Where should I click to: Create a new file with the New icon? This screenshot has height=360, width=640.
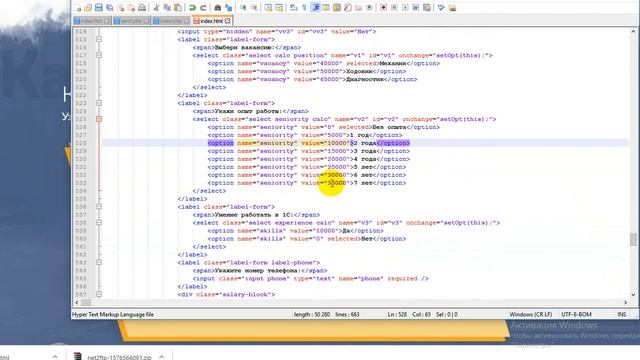coord(77,8)
